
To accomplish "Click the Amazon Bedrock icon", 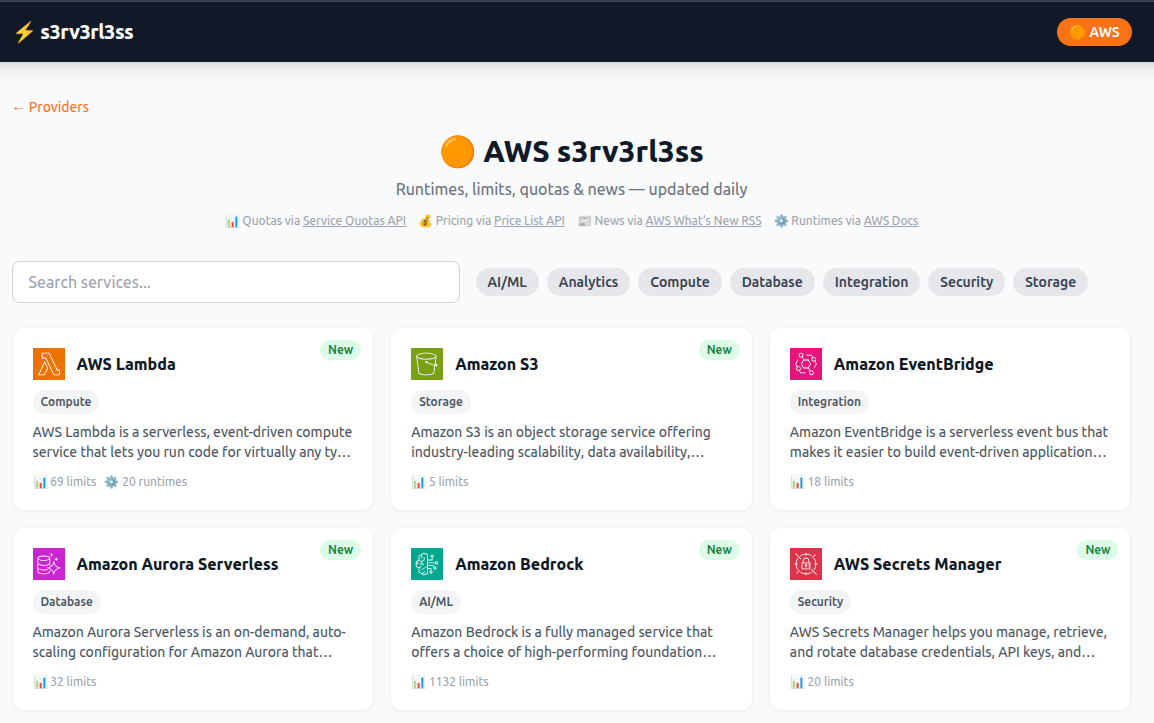I will tap(427, 564).
